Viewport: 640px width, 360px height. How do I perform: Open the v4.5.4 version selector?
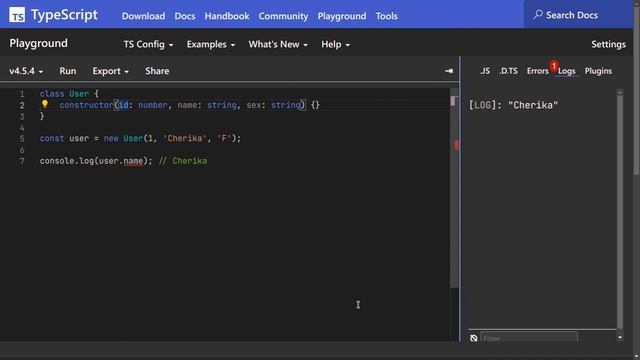pyautogui.click(x=26, y=71)
